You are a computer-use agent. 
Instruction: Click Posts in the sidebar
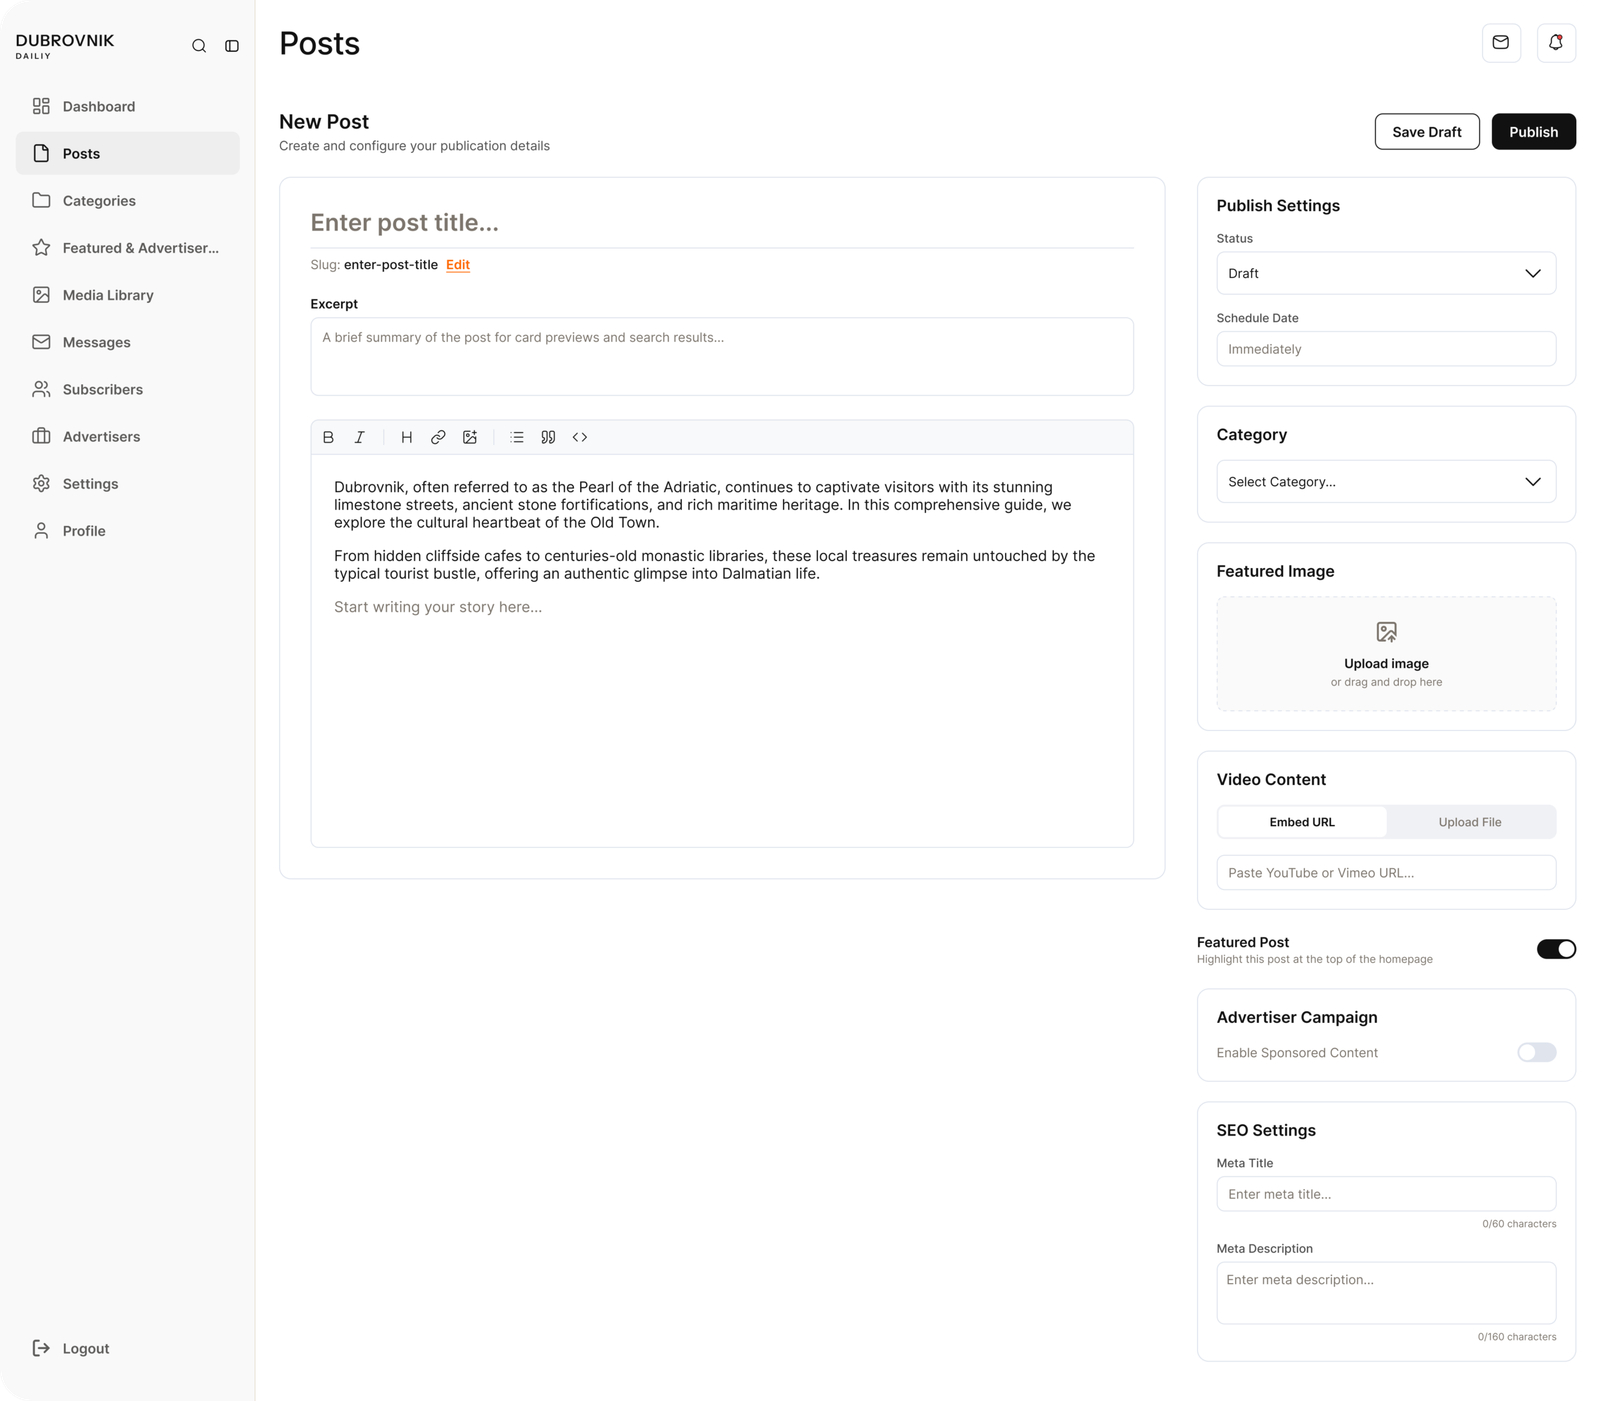tap(128, 153)
